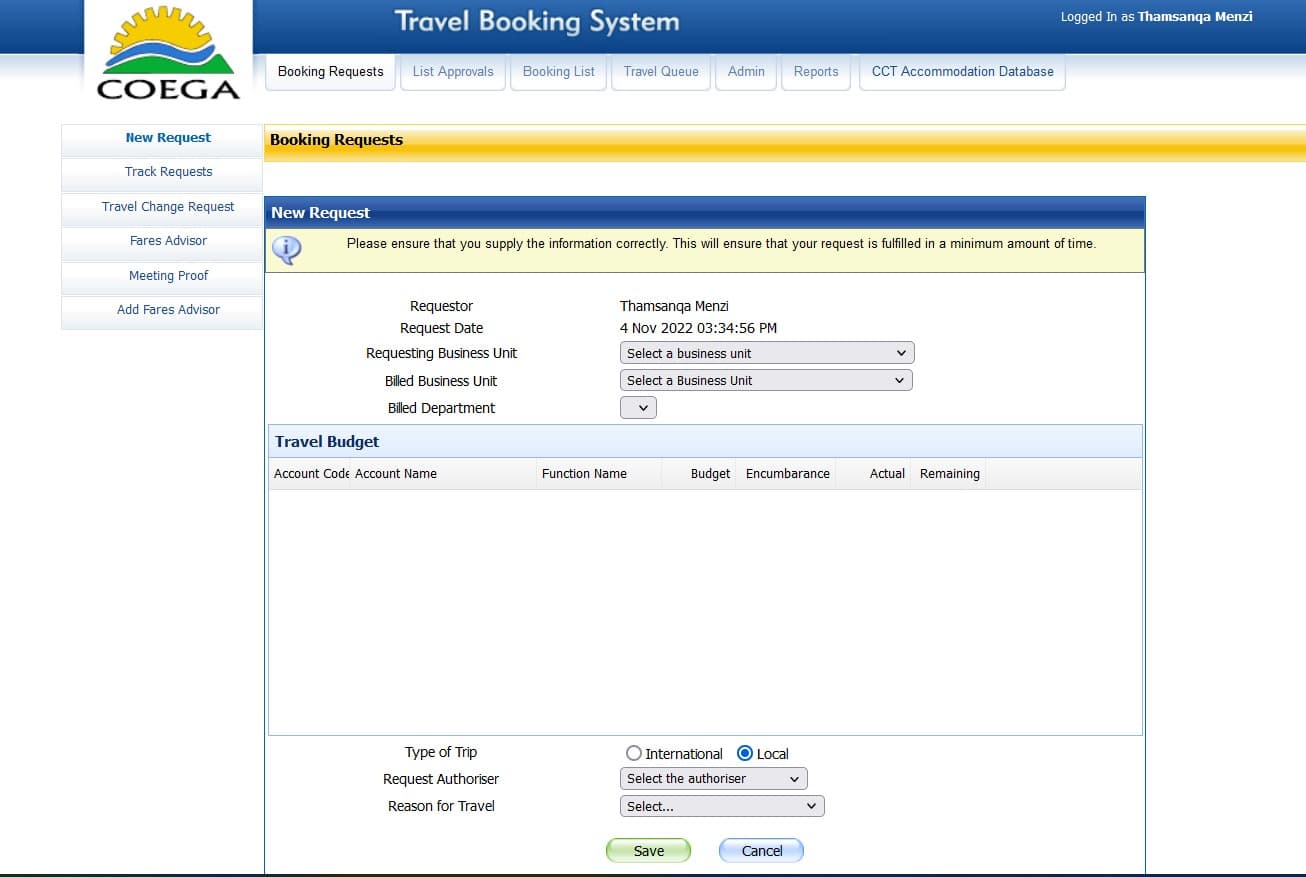Click the Account Name column header
Screen dimensions: 1306x877
click(444, 474)
